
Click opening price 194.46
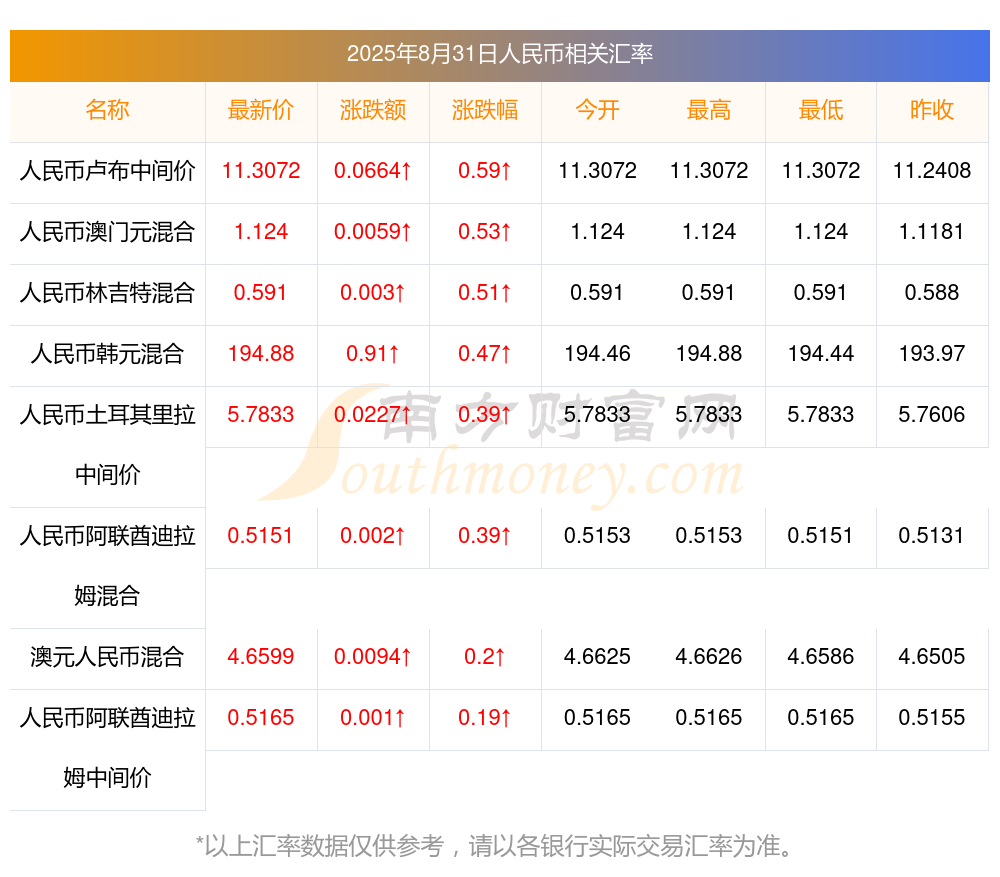tap(597, 353)
